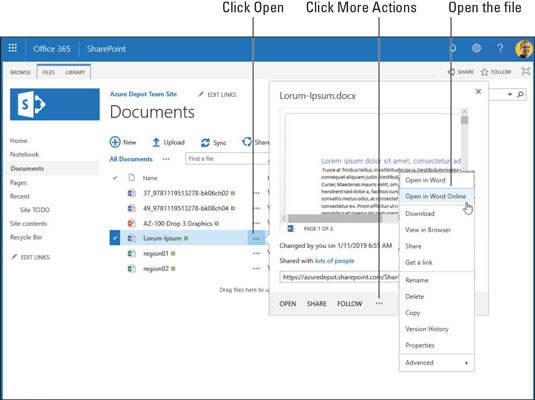Uncheck the Lorum-Ipsum row checkbox
This screenshot has height=400, width=535.
(115, 238)
